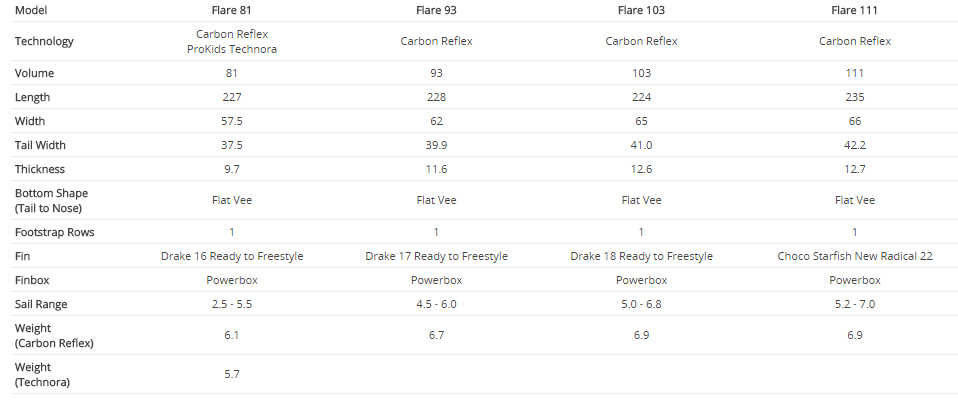Click the Flare 81 column header

232,10
